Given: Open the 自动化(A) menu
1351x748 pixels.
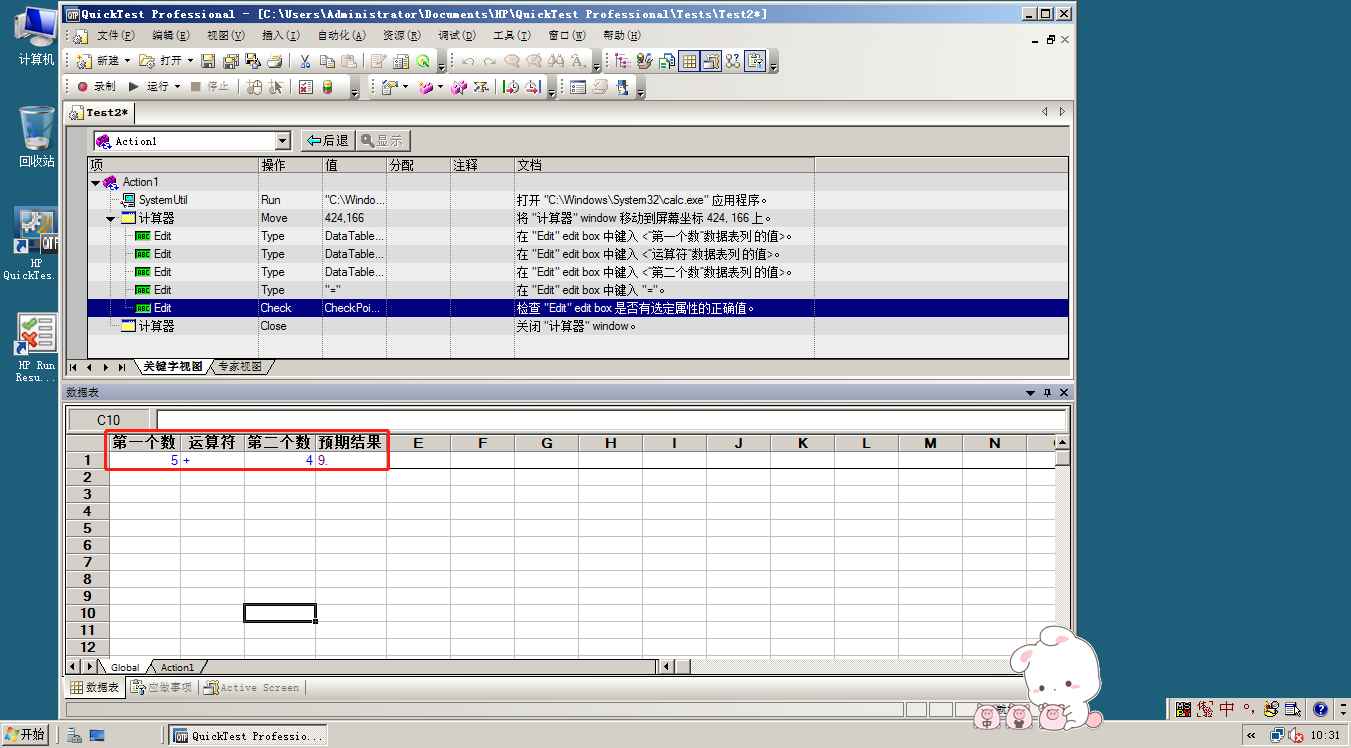Looking at the screenshot, I should click(x=341, y=35).
